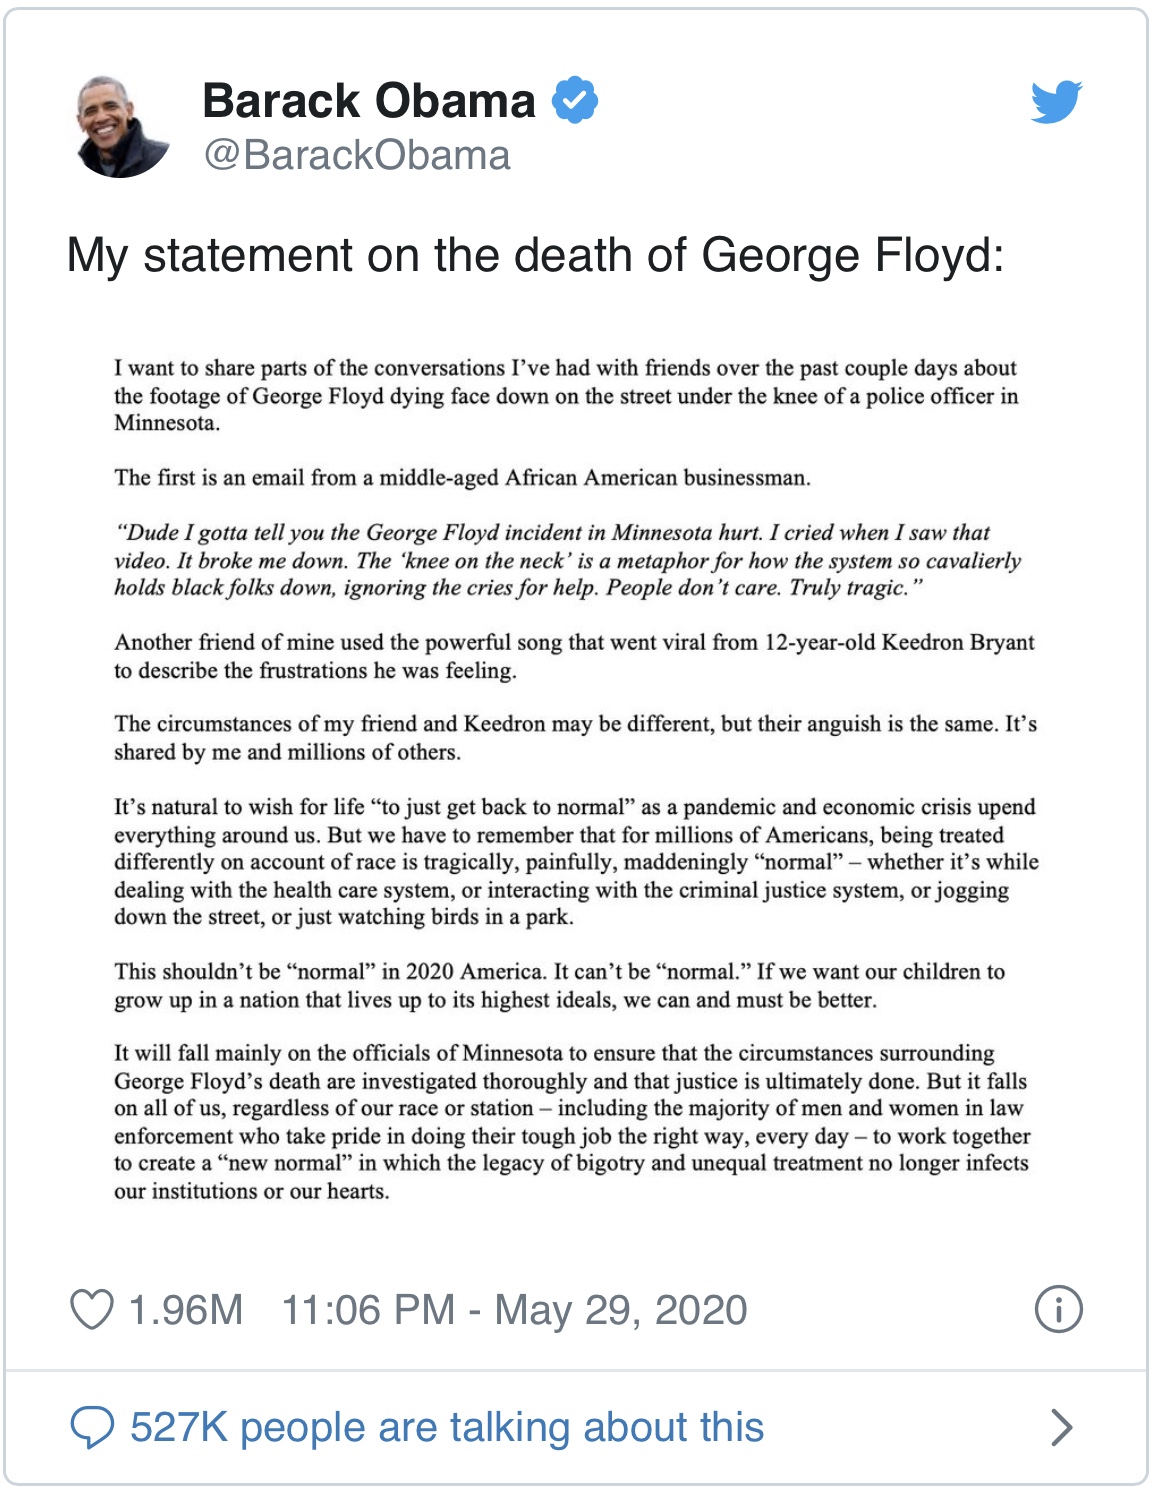Click the line about a middle-aged businessman's email

462,478
